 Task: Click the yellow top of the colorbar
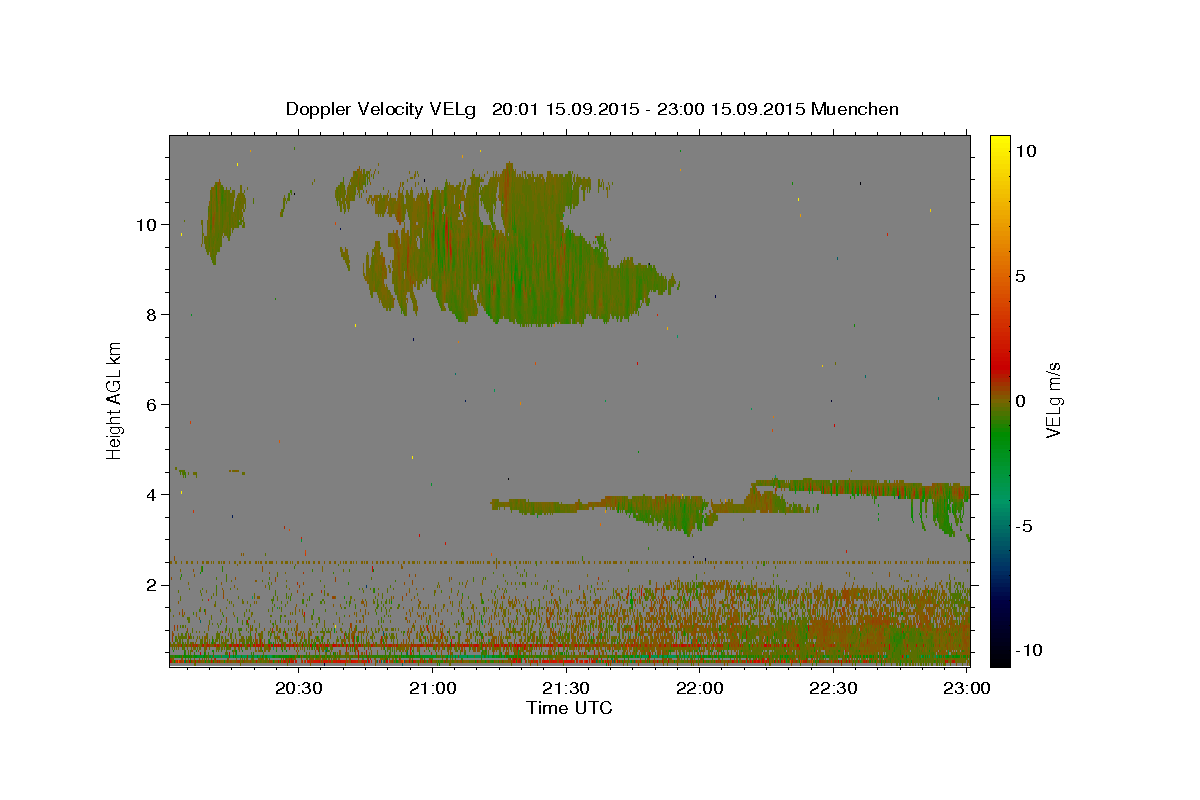click(999, 145)
